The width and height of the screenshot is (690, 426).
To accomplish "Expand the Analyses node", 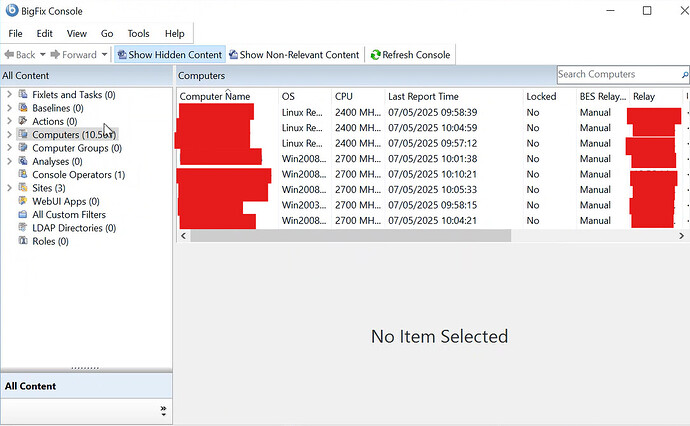I will click(x=9, y=161).
